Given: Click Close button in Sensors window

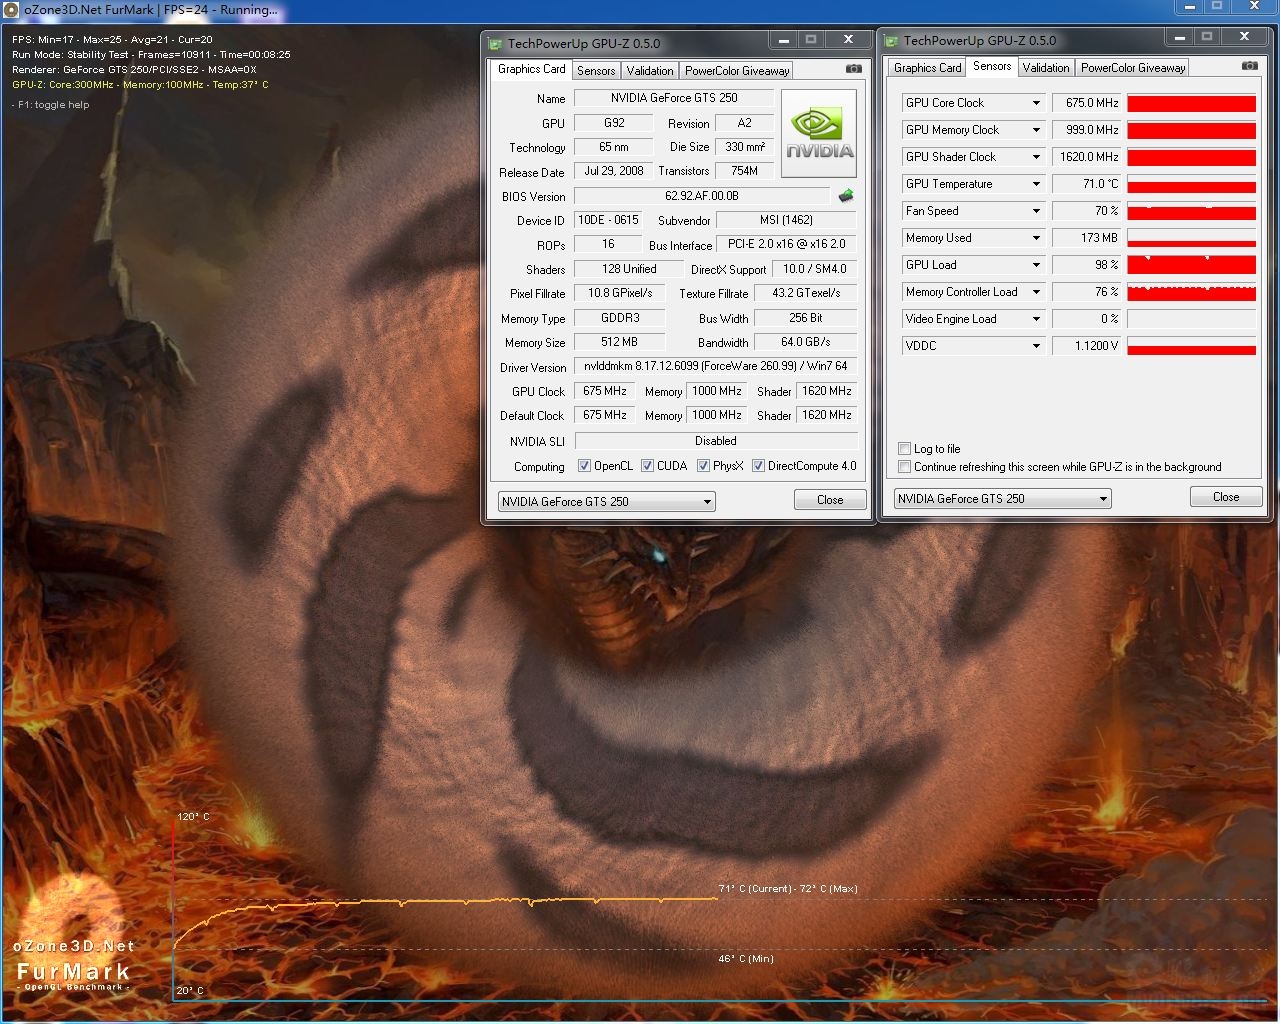Looking at the screenshot, I should (1226, 497).
